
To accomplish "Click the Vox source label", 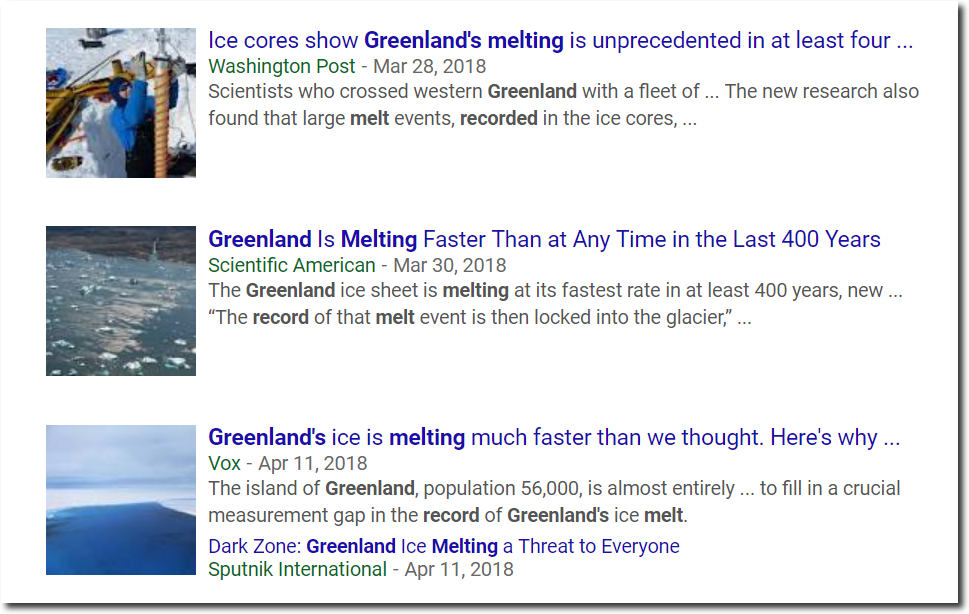I will (224, 463).
